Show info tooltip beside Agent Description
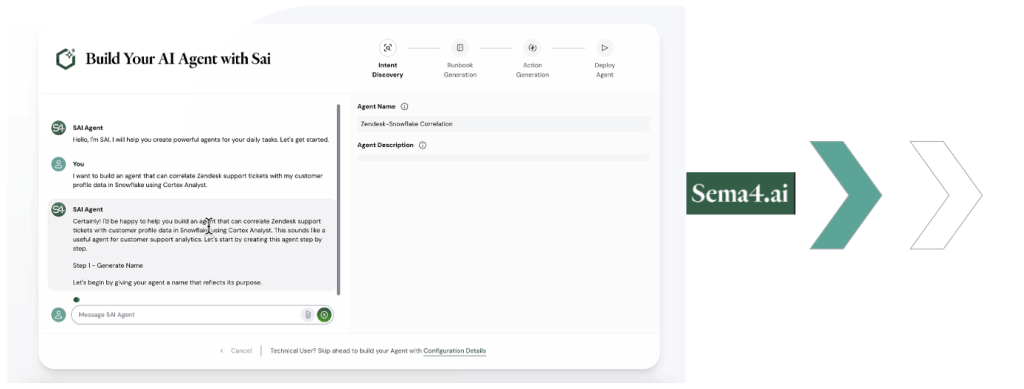 423,145
